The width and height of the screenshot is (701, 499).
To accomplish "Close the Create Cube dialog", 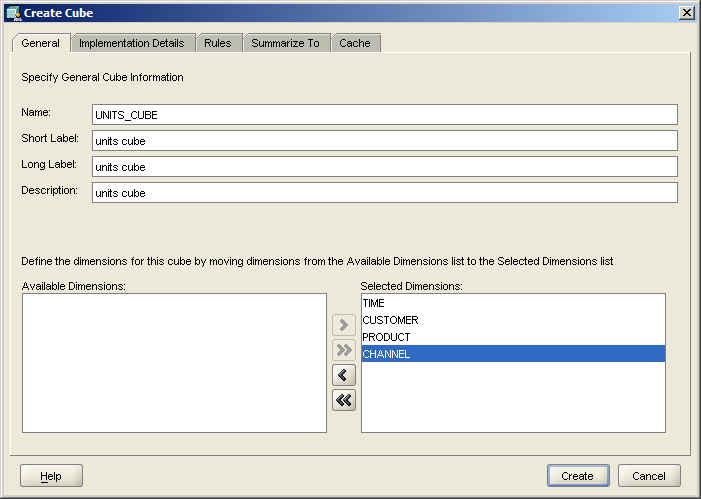I will 686,13.
